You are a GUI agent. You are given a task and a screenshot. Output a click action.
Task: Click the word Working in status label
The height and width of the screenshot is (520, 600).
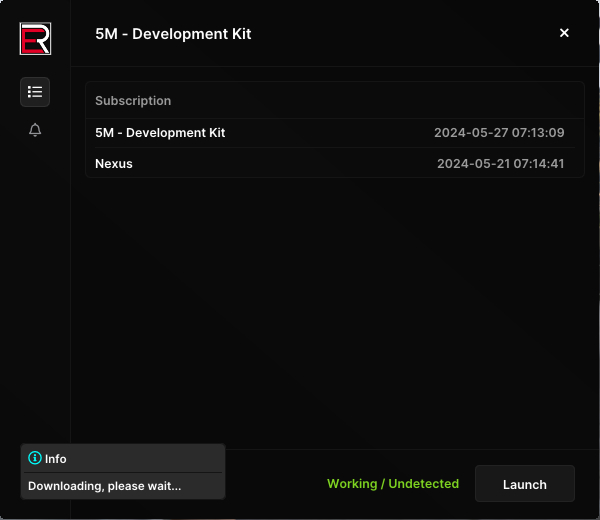(x=352, y=484)
